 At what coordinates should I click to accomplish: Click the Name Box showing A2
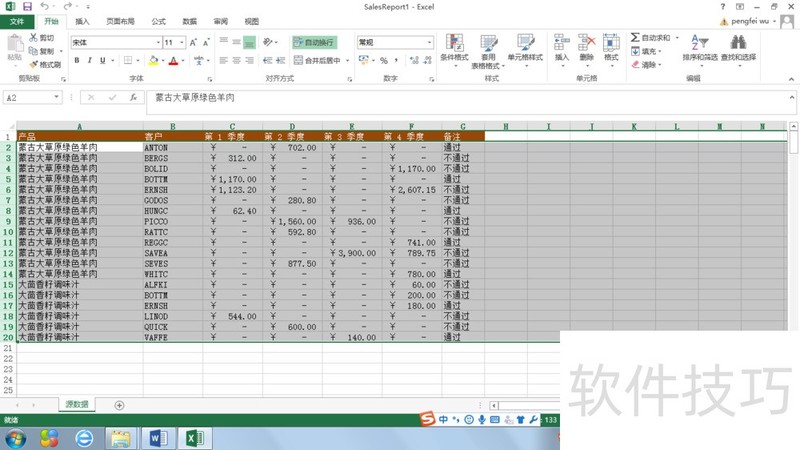[x=33, y=97]
